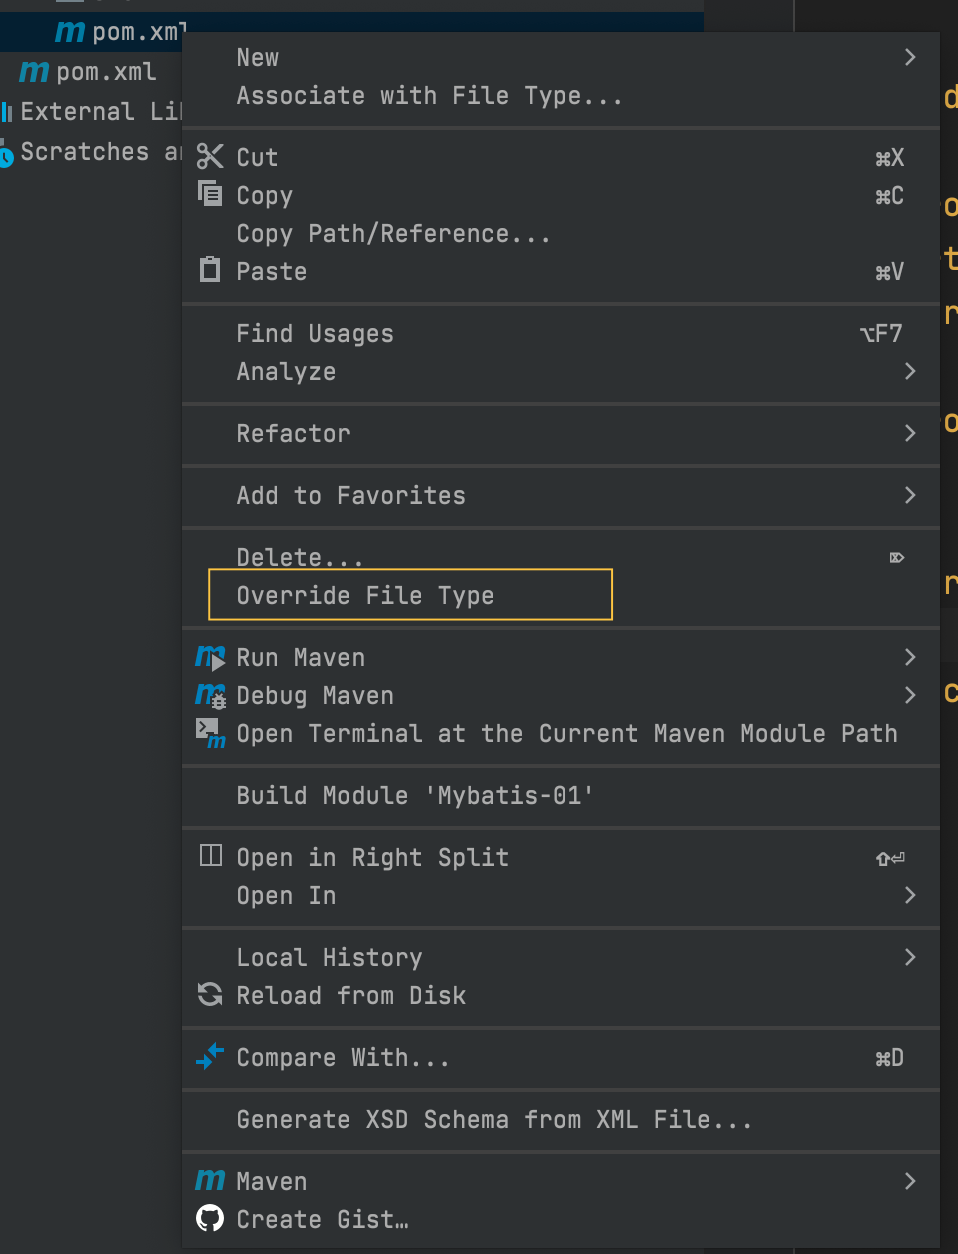Click the Paste clipboard icon
This screenshot has width=958, height=1254.
tap(210, 270)
